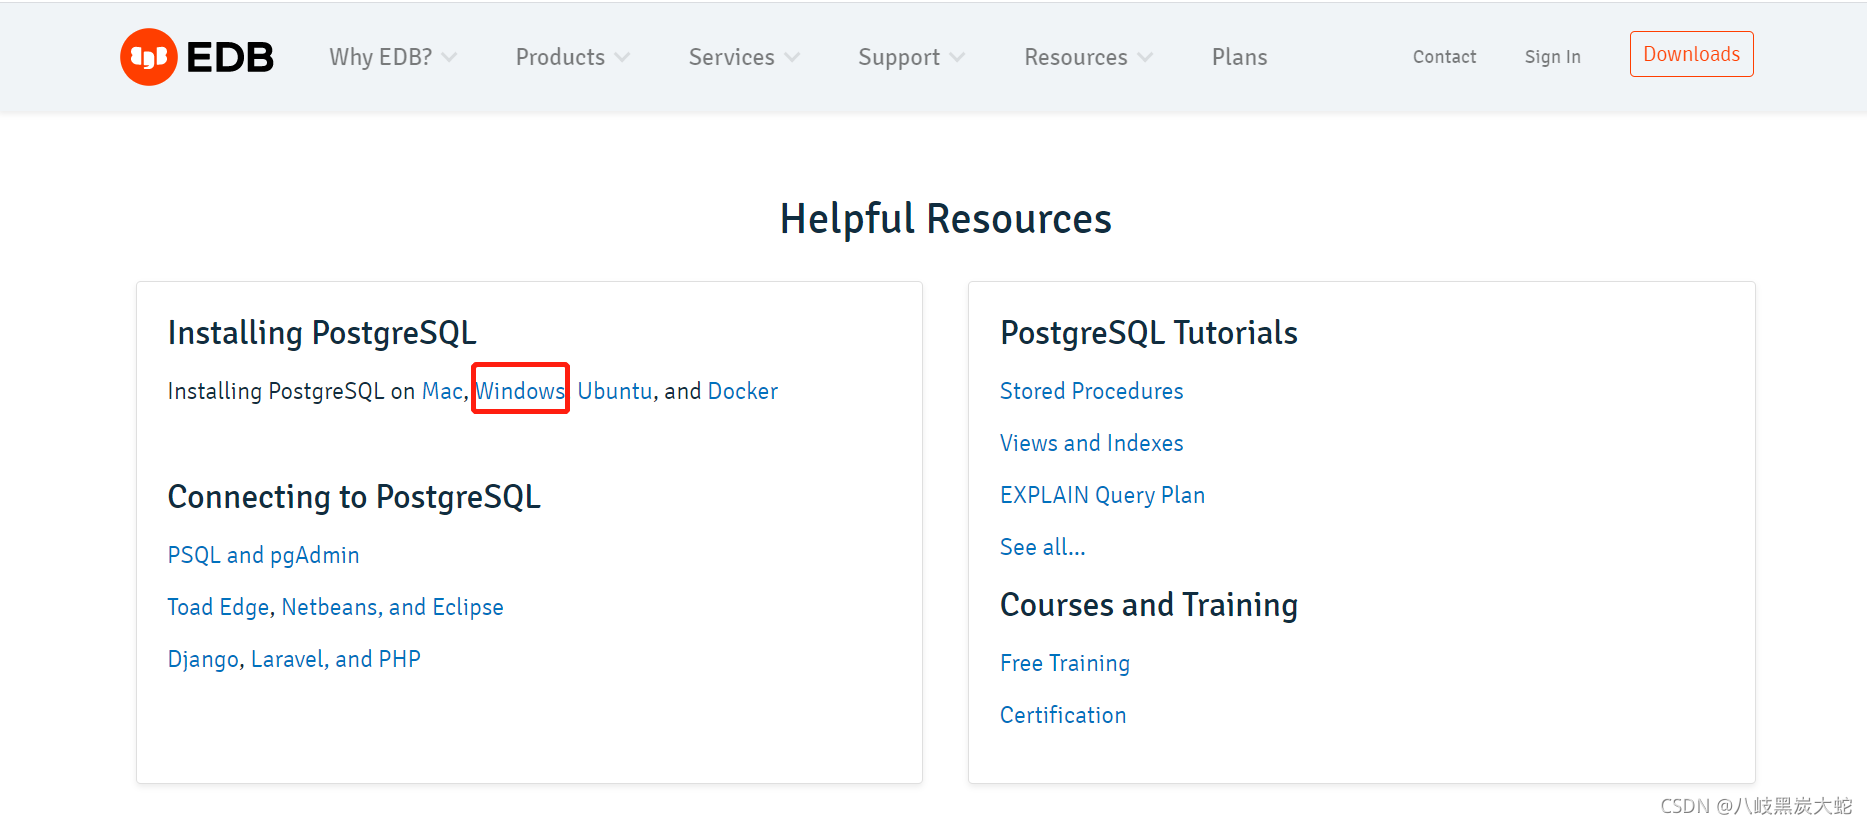Open the Stored Procedures tutorial

click(1091, 391)
